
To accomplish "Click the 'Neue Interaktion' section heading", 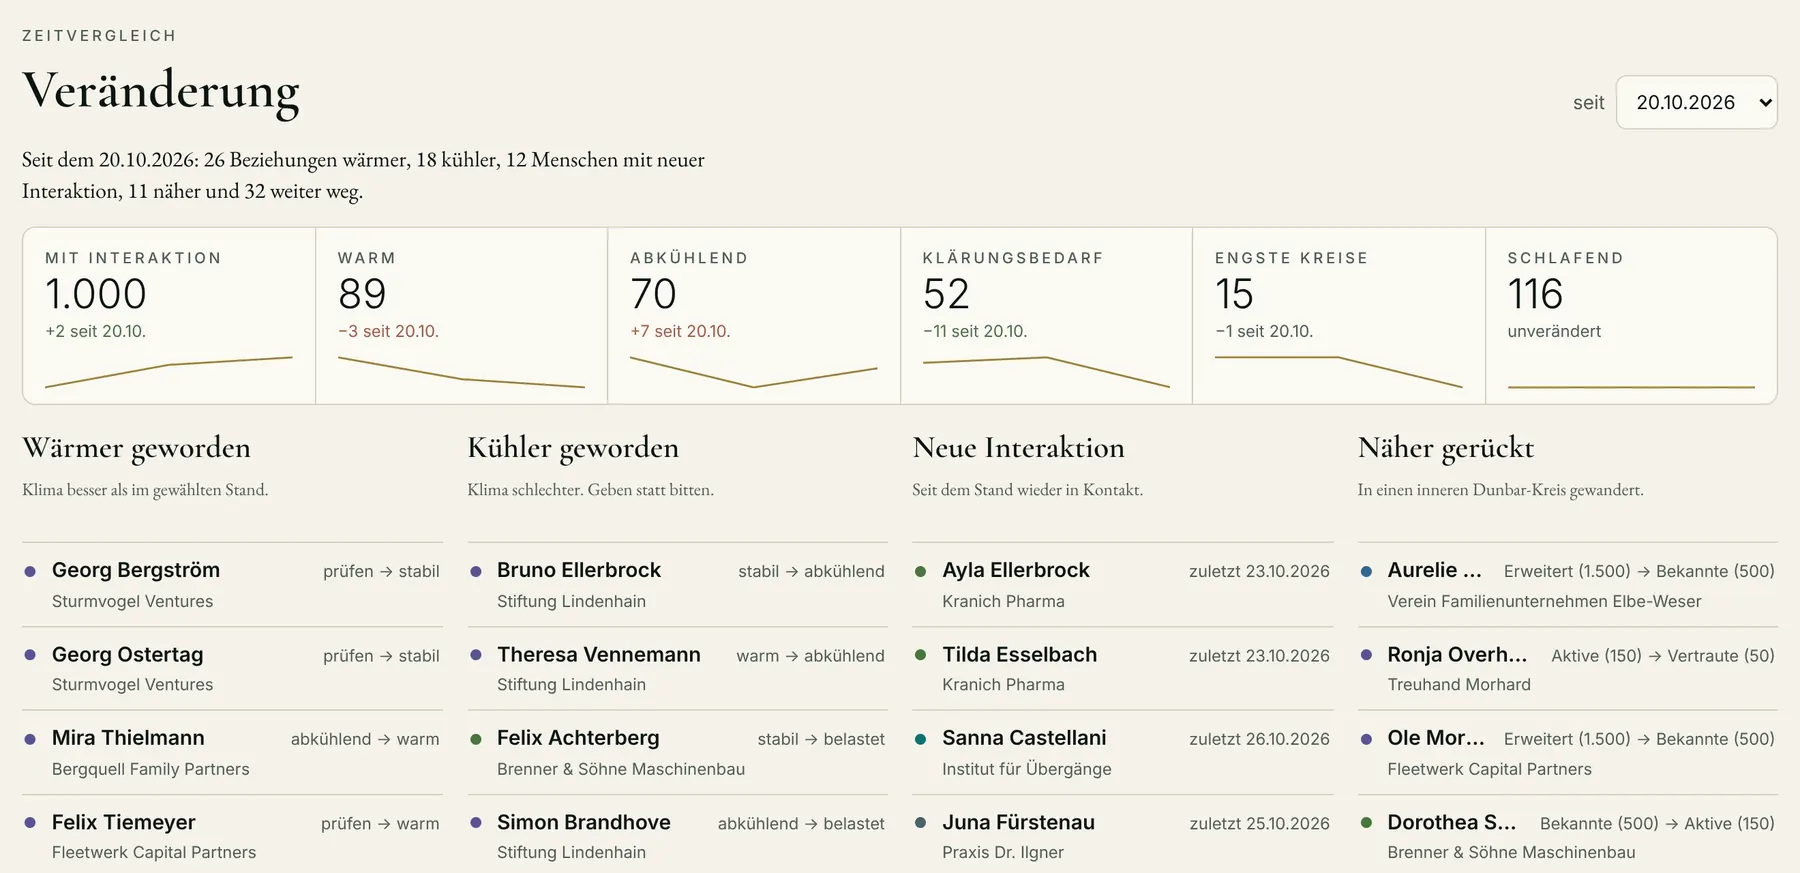I will pyautogui.click(x=1018, y=447).
